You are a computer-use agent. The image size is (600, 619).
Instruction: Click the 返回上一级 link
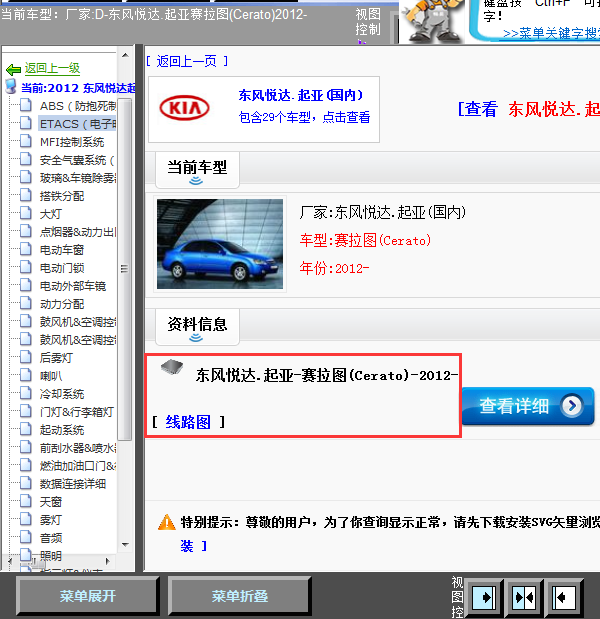coord(52,68)
